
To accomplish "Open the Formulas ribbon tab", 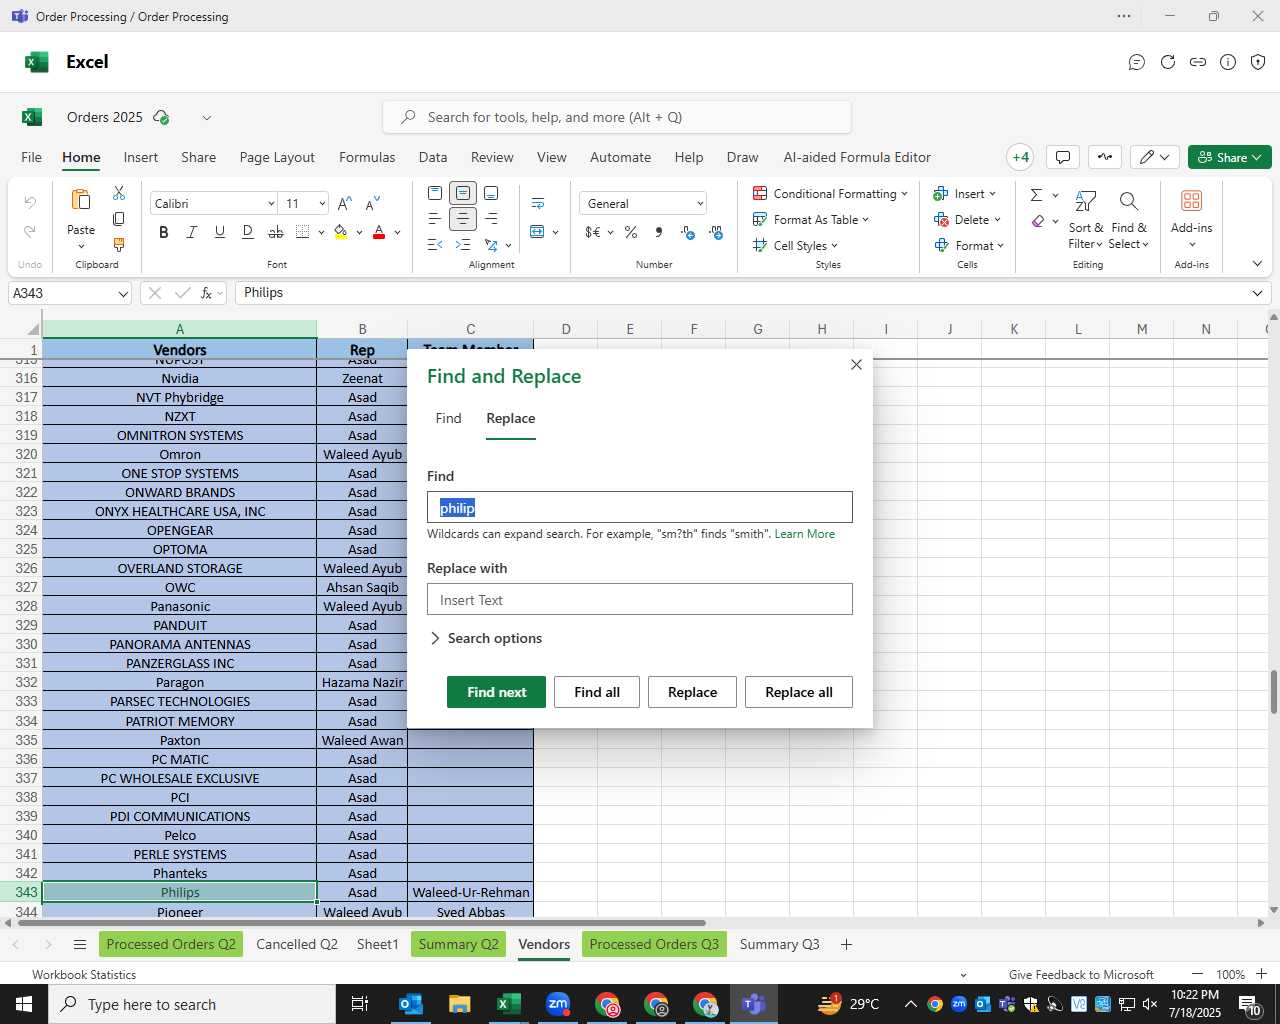I will tap(367, 157).
